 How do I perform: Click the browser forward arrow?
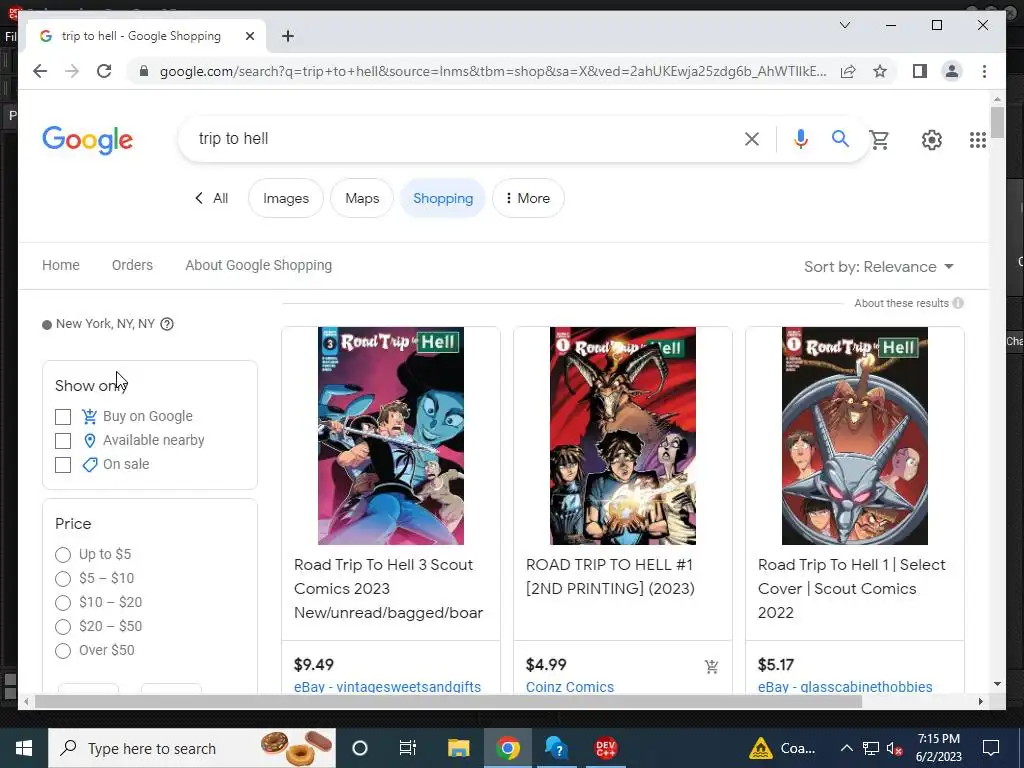click(72, 71)
